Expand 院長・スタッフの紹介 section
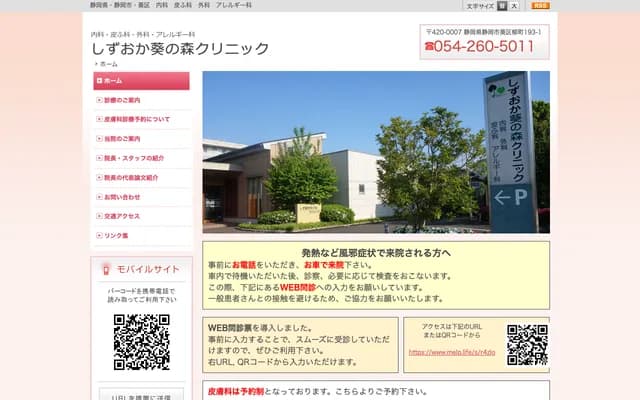 pyautogui.click(x=134, y=158)
